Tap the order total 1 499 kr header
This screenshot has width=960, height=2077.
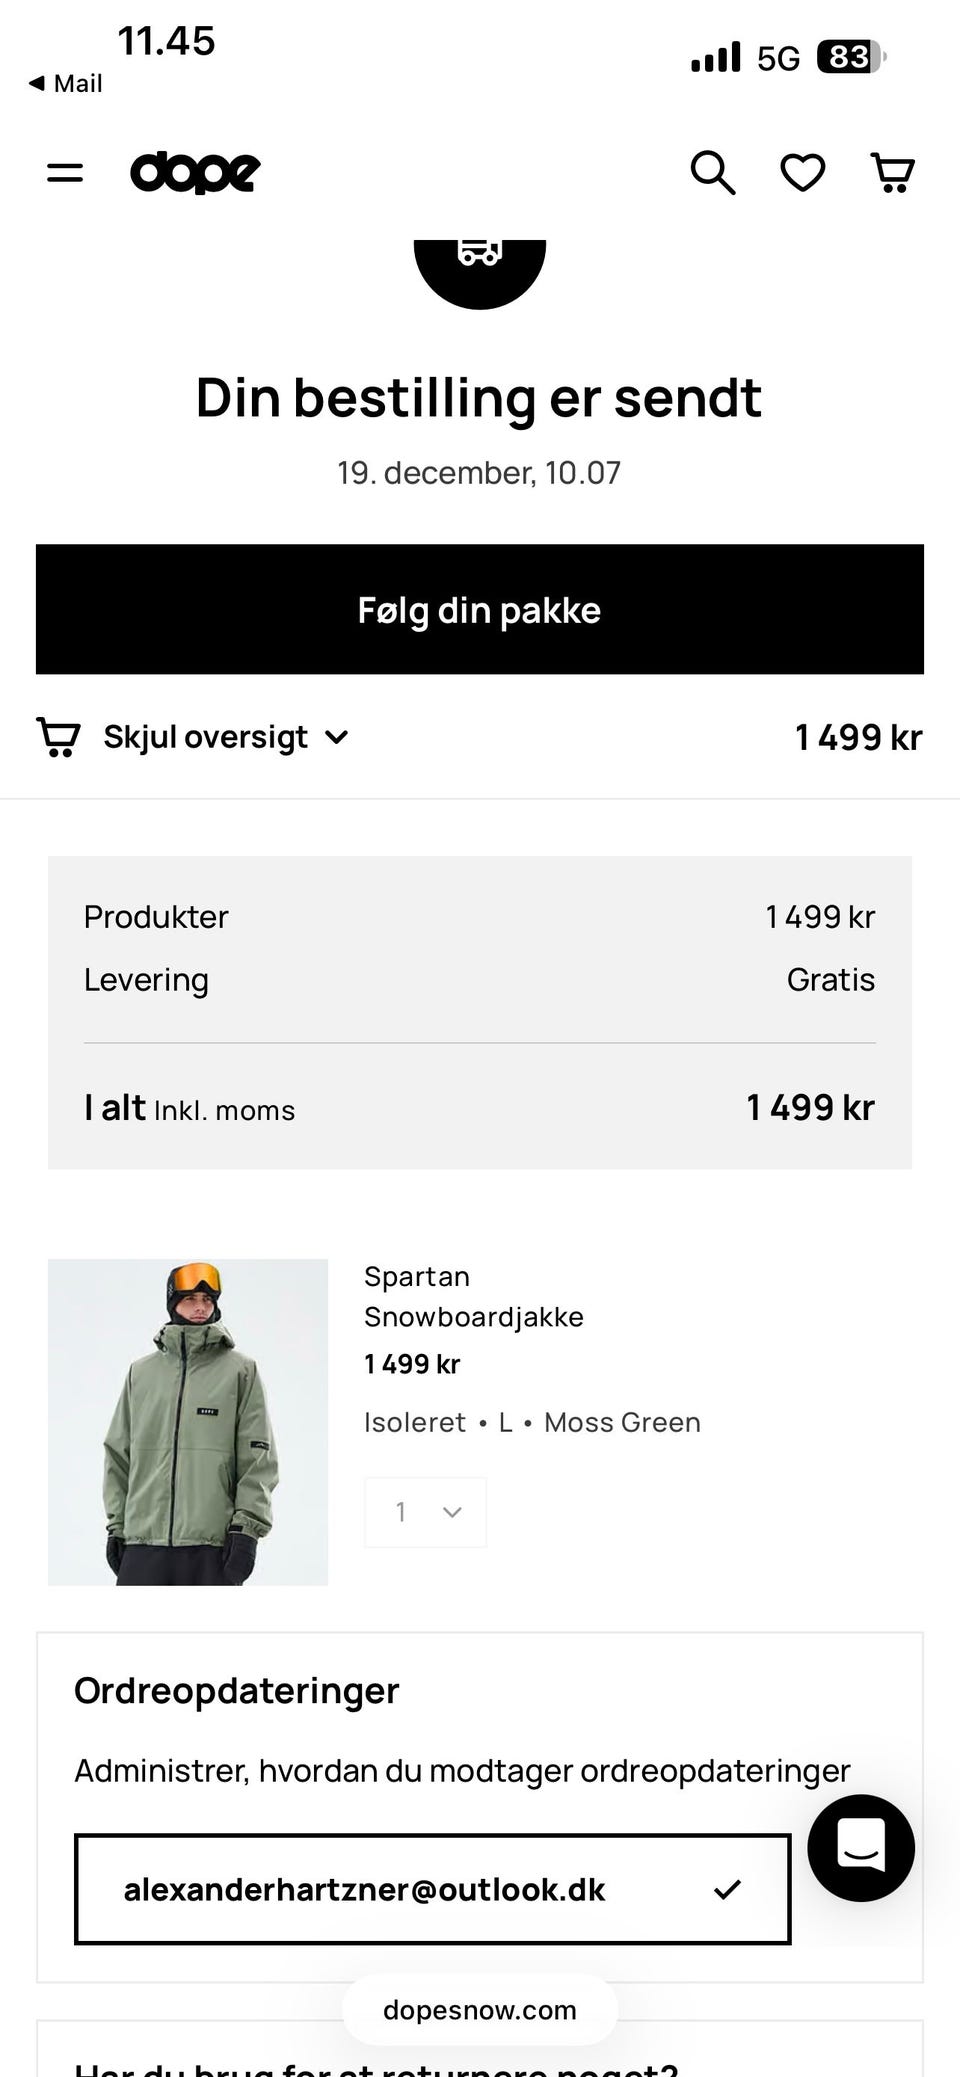click(x=858, y=737)
